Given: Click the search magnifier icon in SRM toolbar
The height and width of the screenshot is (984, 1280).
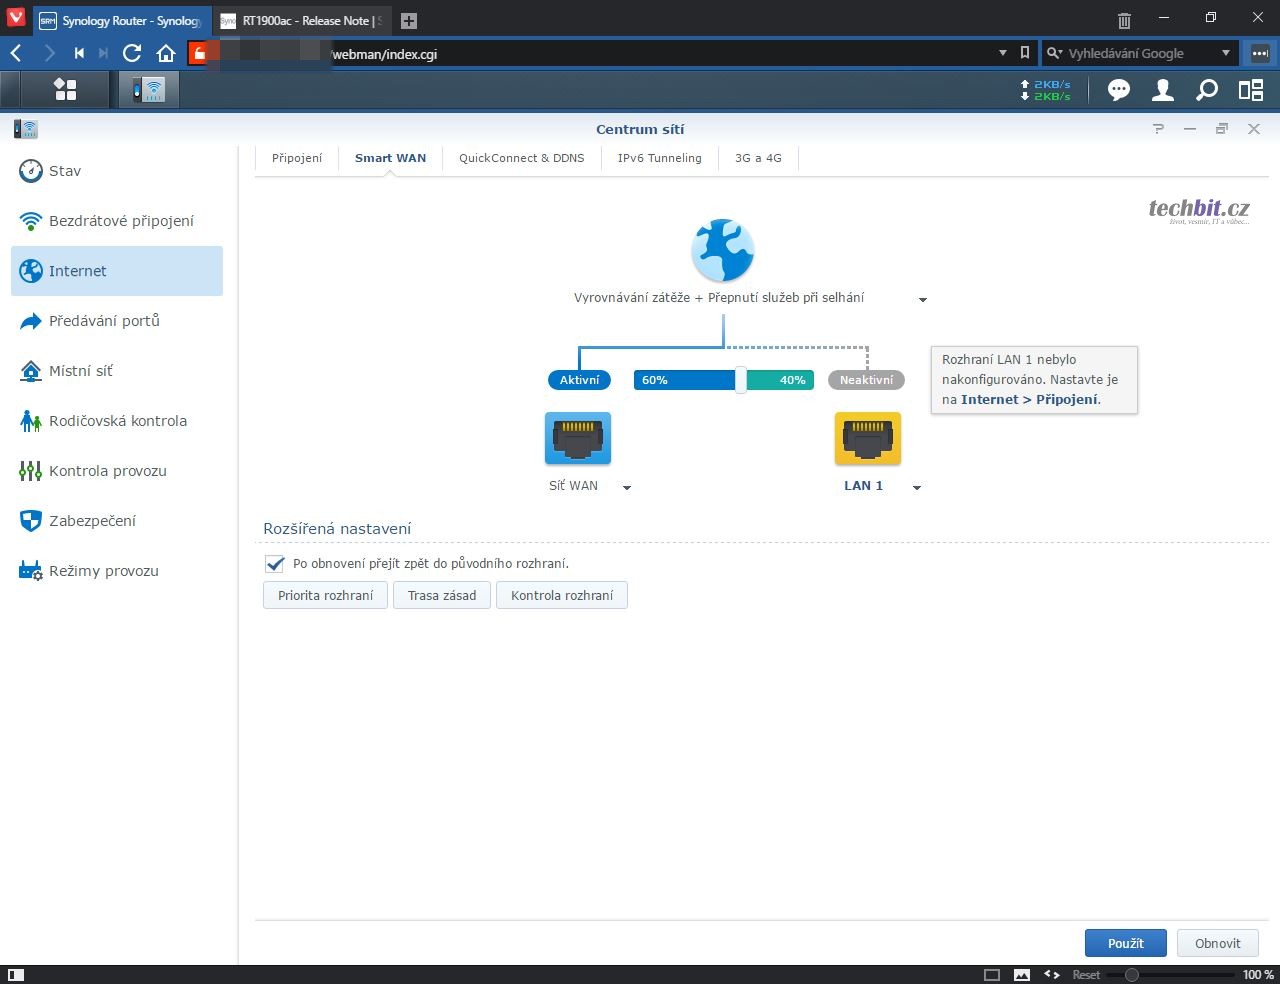Looking at the screenshot, I should coord(1207,91).
